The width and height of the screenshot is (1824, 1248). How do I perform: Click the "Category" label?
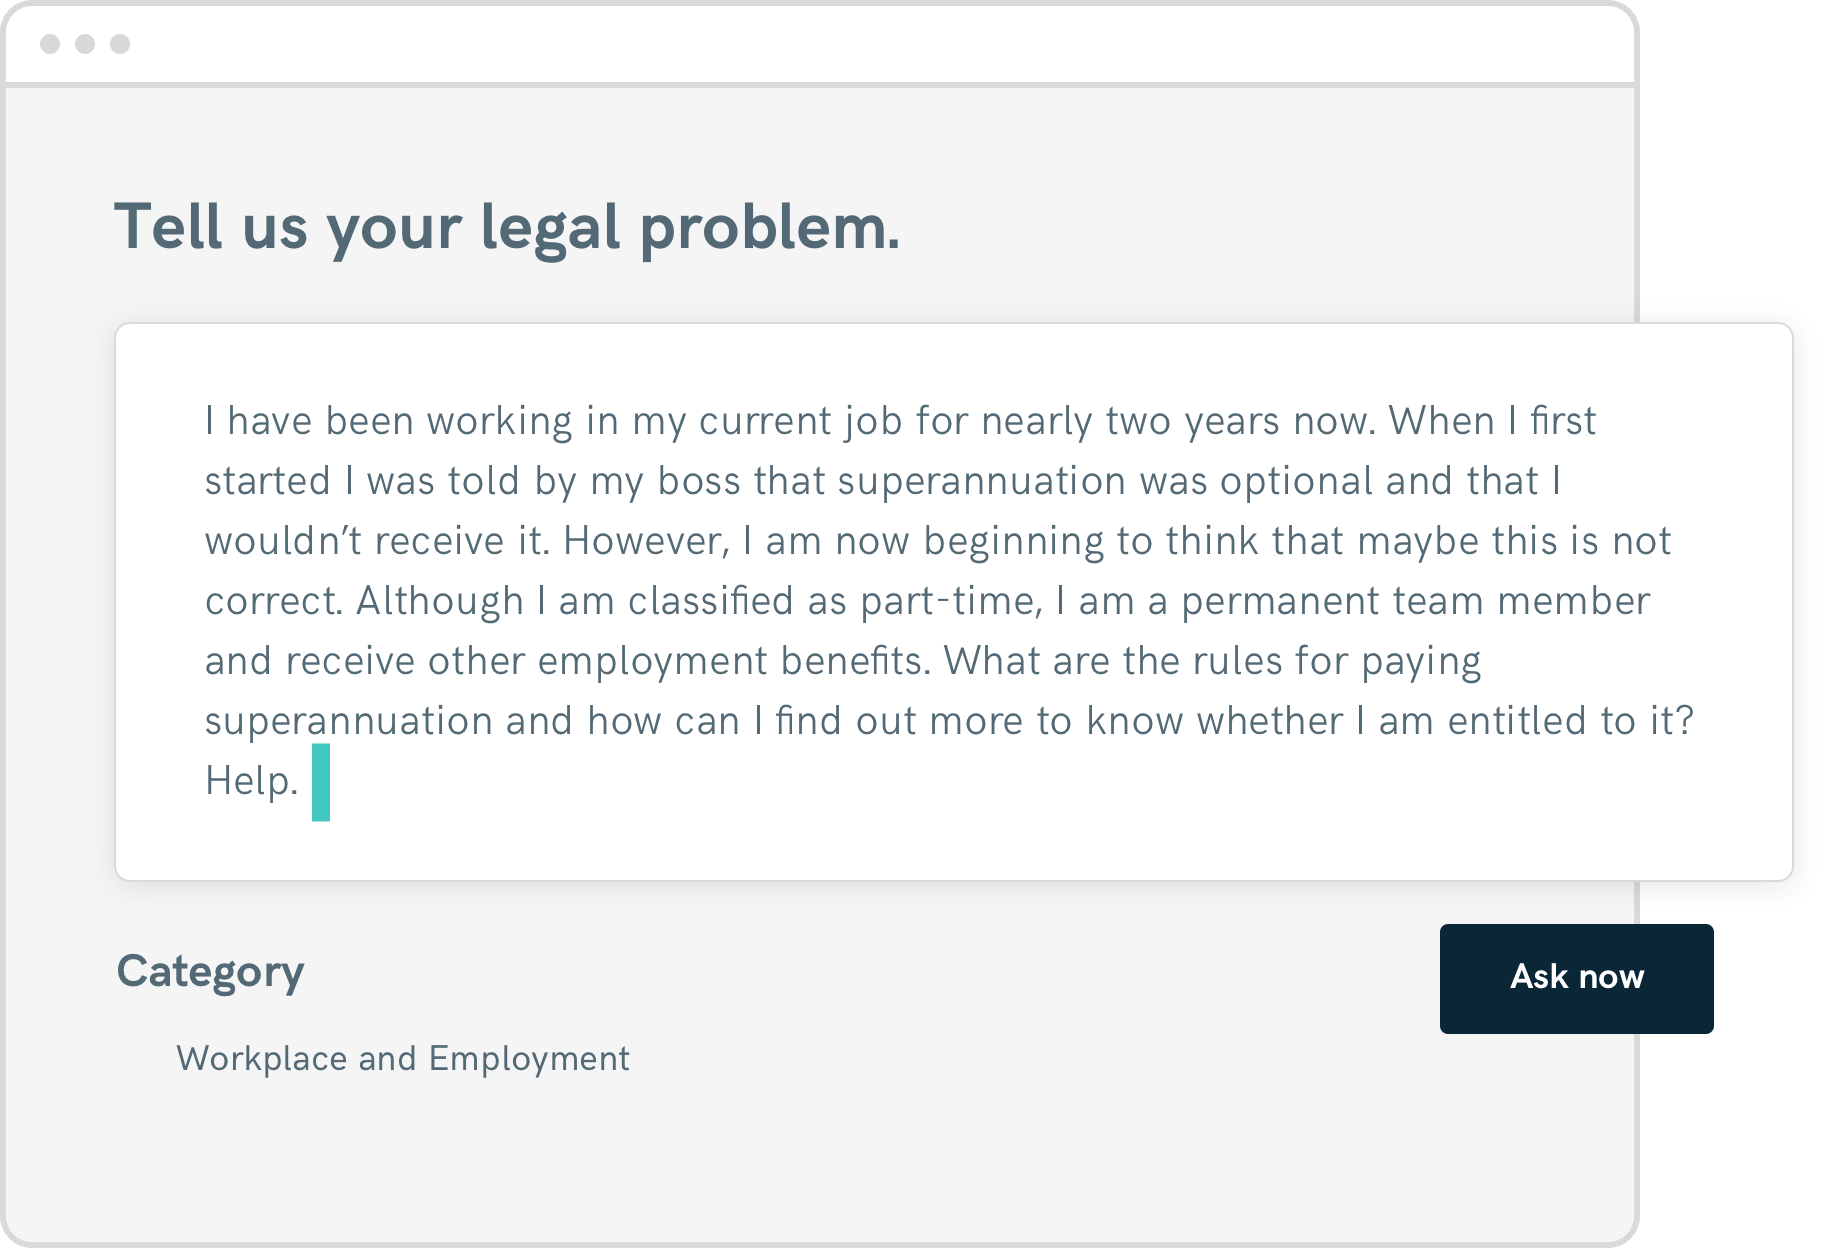coord(210,971)
